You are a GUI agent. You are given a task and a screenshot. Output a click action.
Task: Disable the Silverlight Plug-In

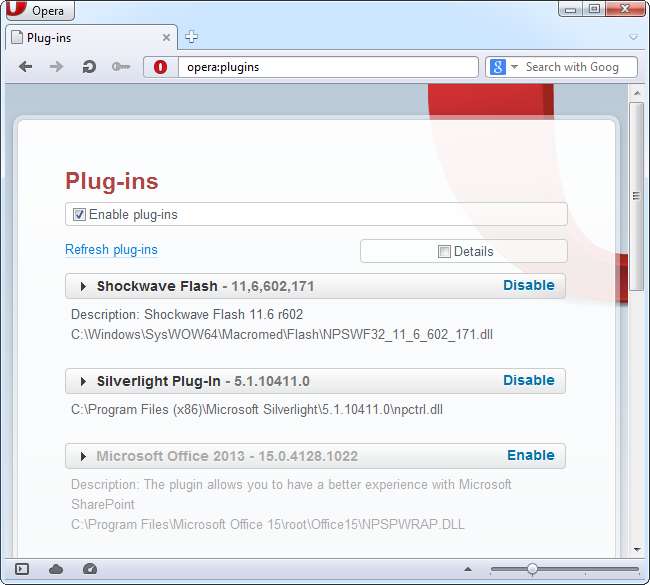coord(529,380)
